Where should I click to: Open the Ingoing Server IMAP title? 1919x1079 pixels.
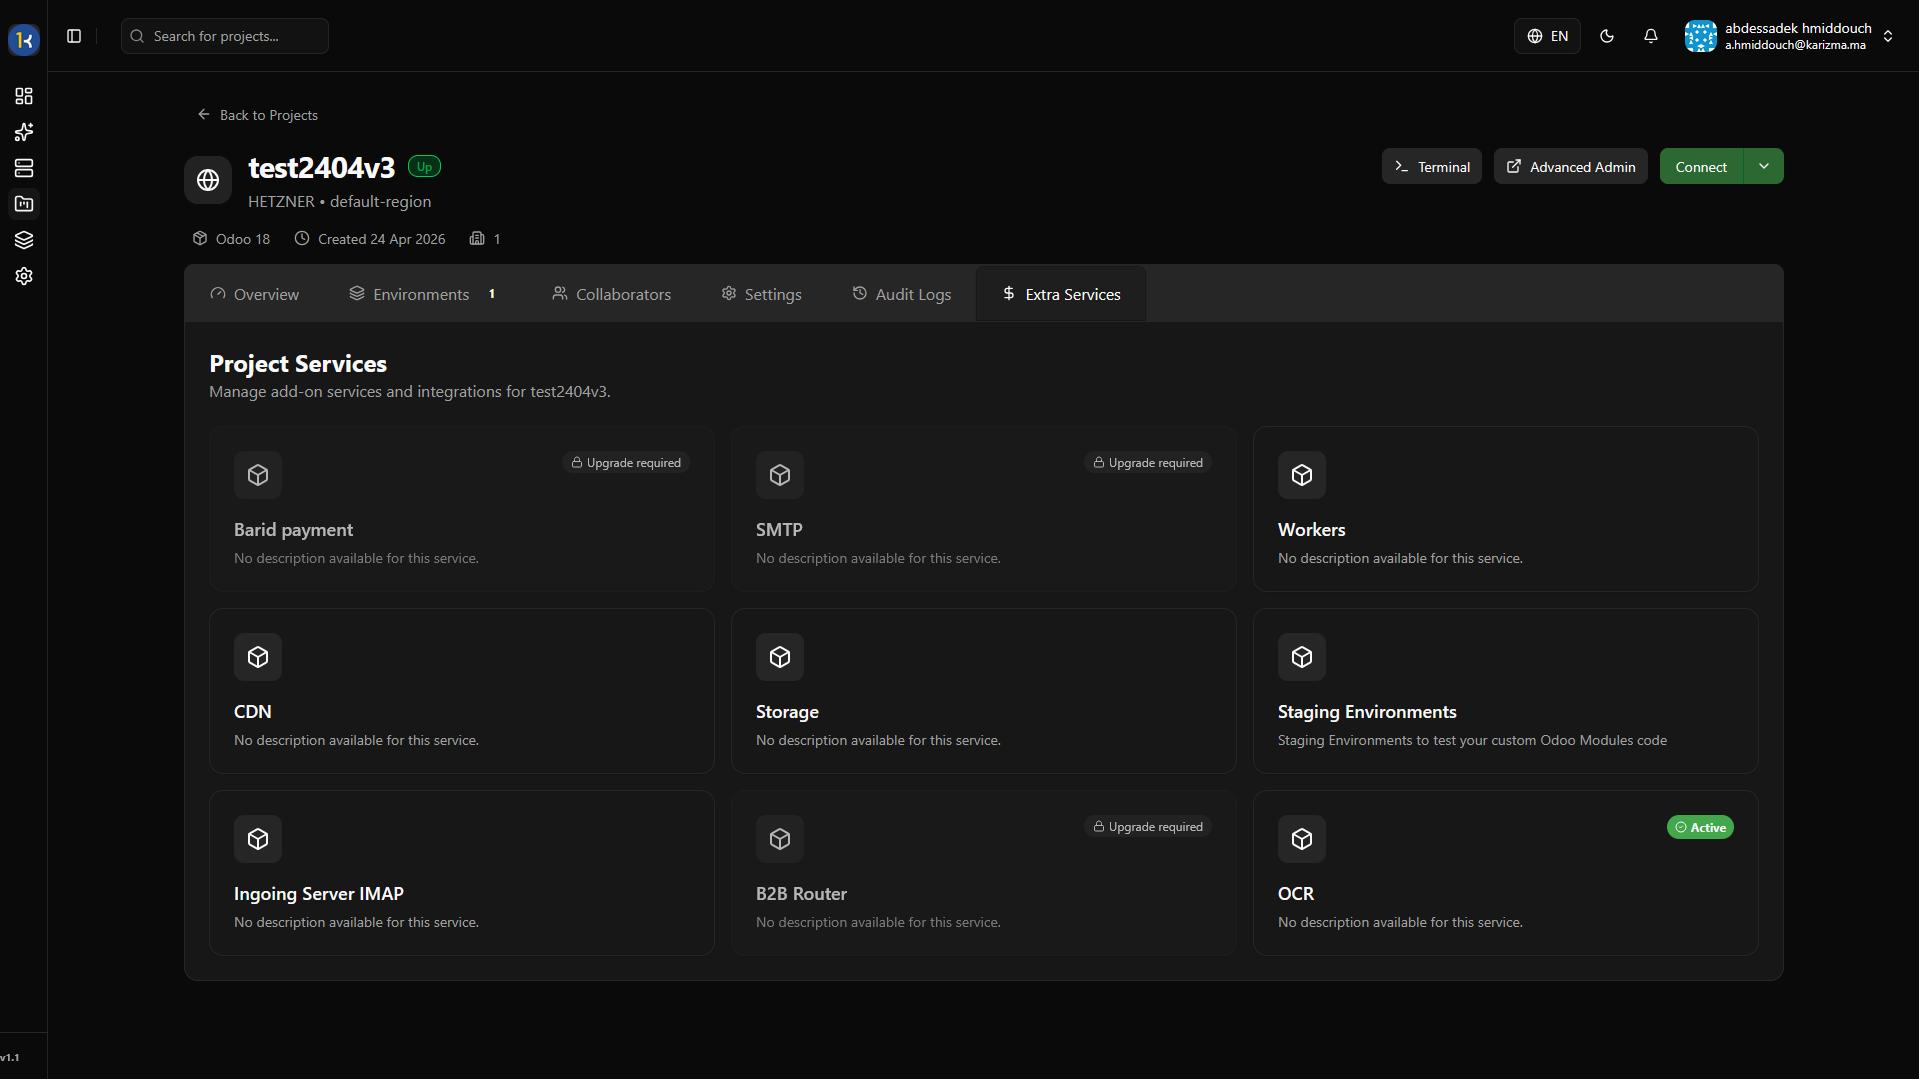(x=319, y=894)
